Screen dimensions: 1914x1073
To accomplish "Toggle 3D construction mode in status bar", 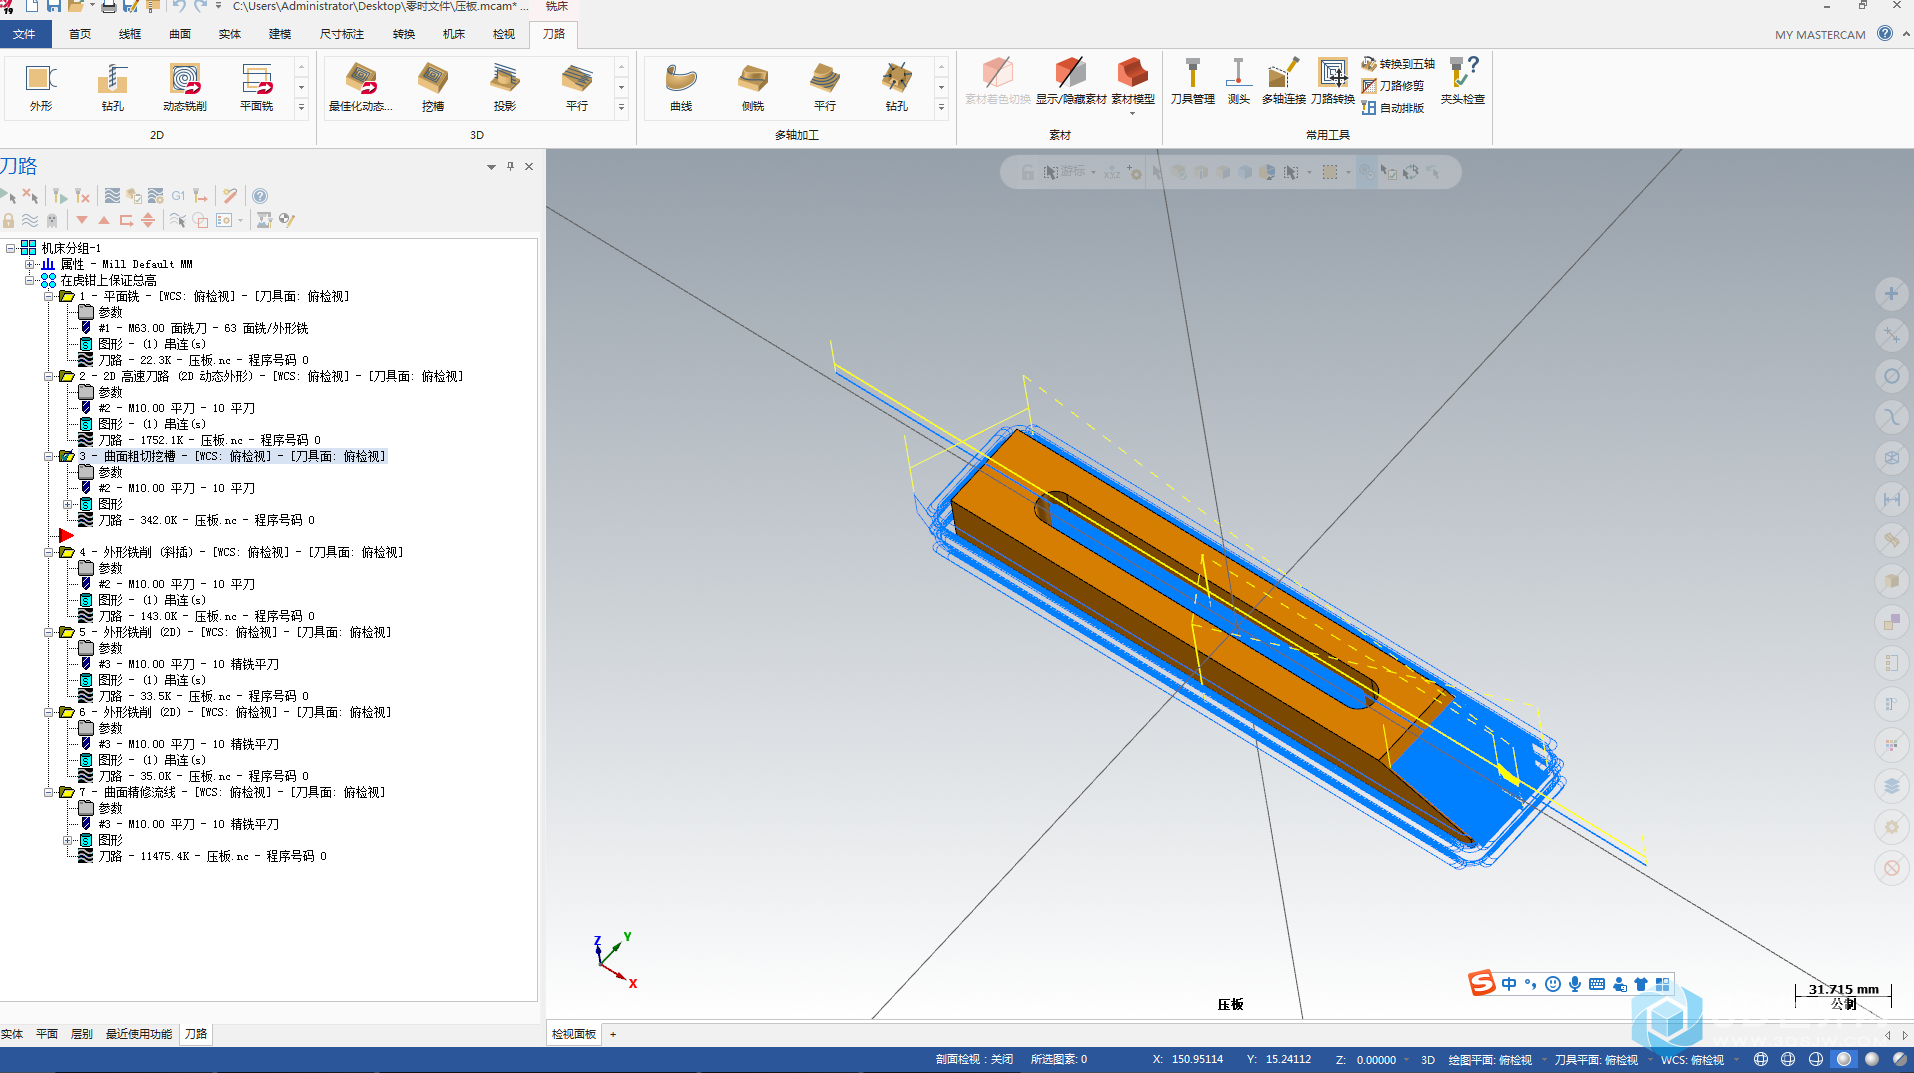I will tap(1428, 1060).
